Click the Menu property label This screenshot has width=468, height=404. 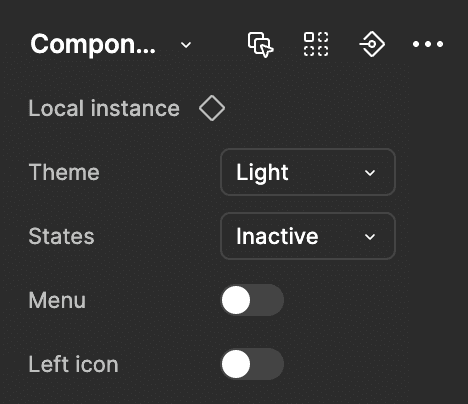[x=57, y=300]
